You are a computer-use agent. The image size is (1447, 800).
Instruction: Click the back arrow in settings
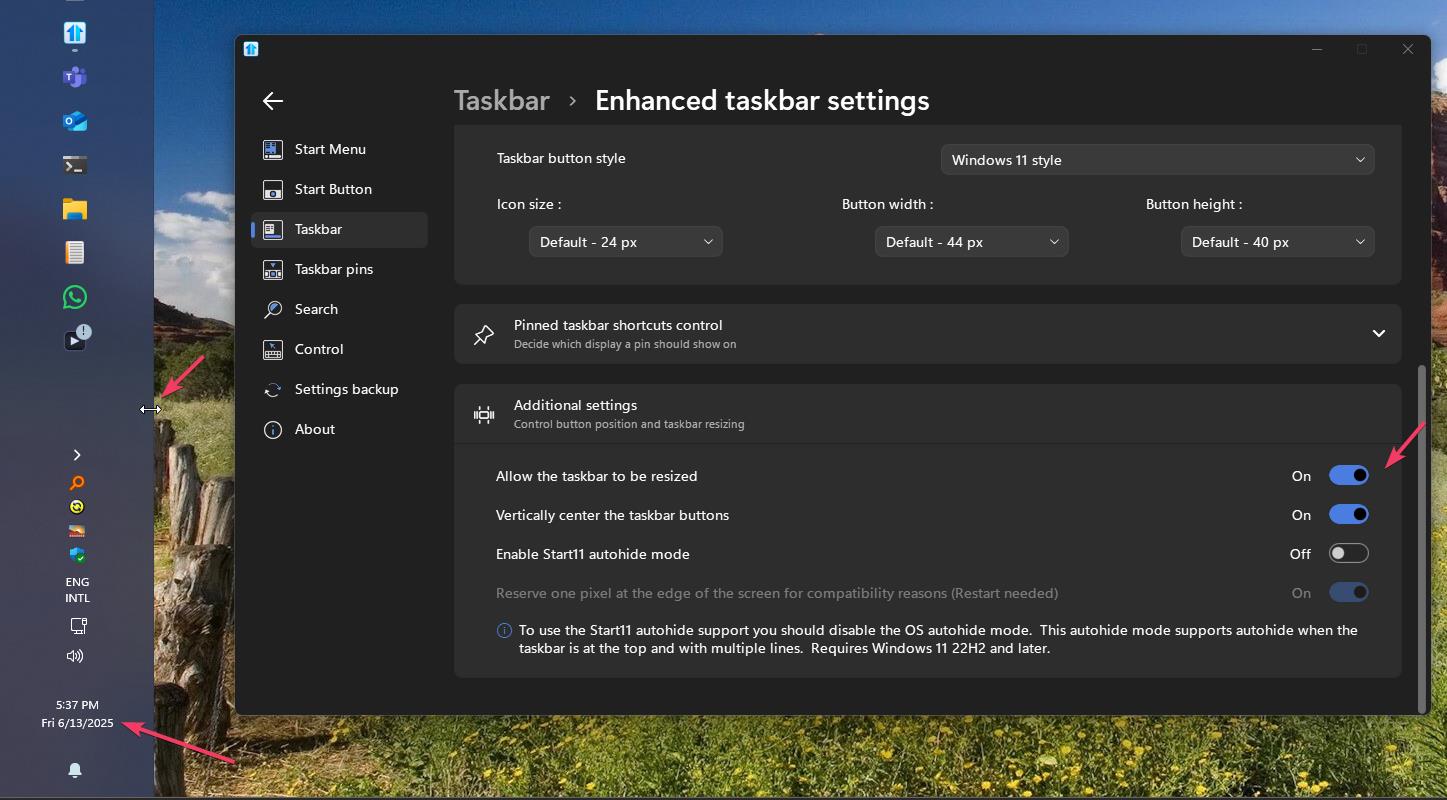pyautogui.click(x=273, y=100)
